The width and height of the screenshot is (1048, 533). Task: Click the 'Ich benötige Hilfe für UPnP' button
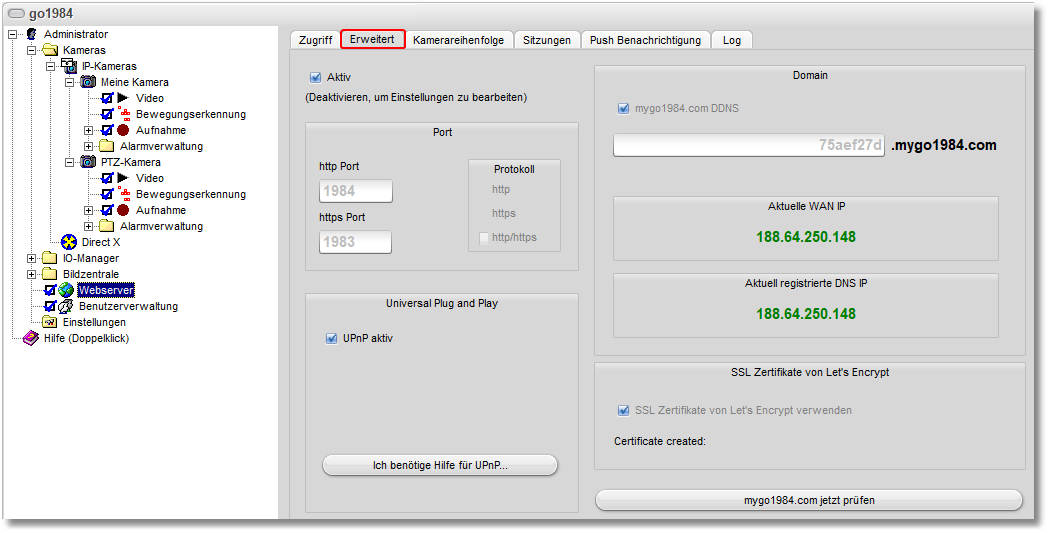click(439, 465)
